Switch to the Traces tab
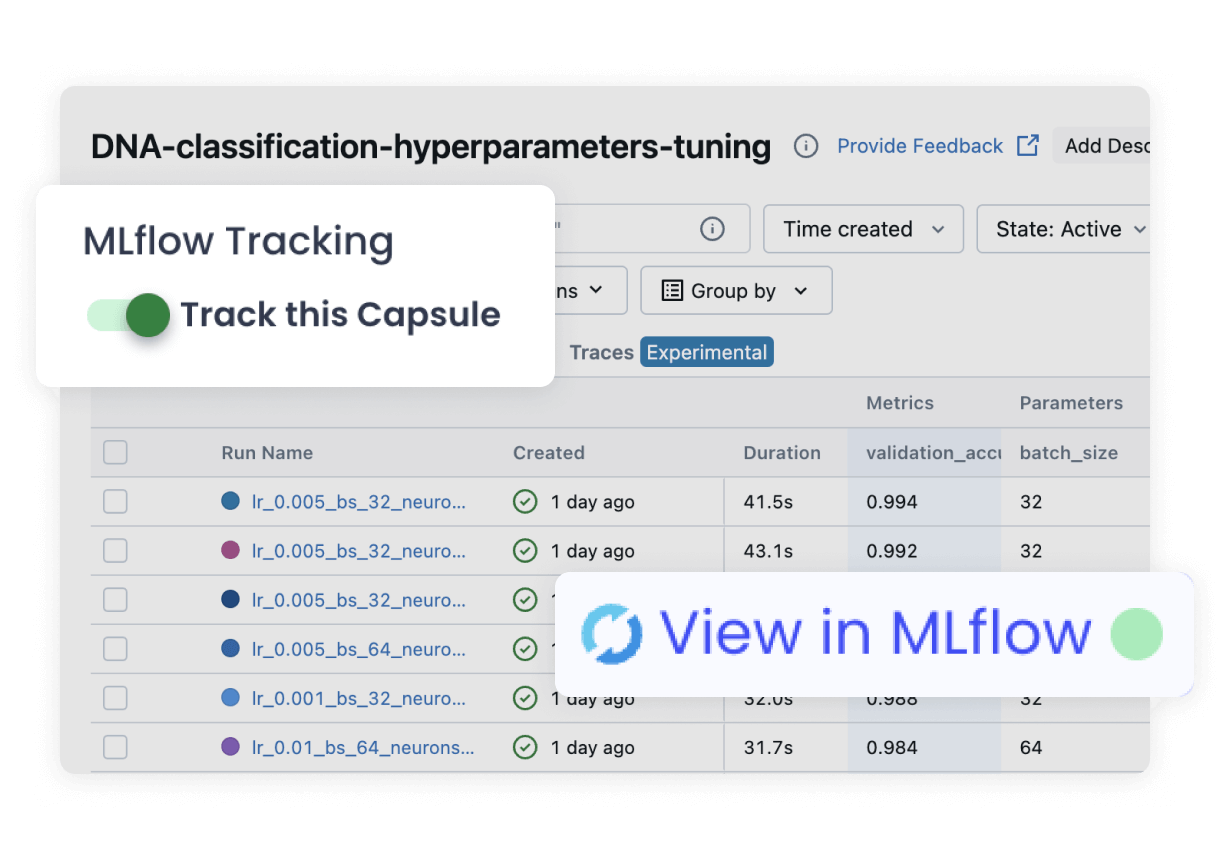 pos(601,352)
